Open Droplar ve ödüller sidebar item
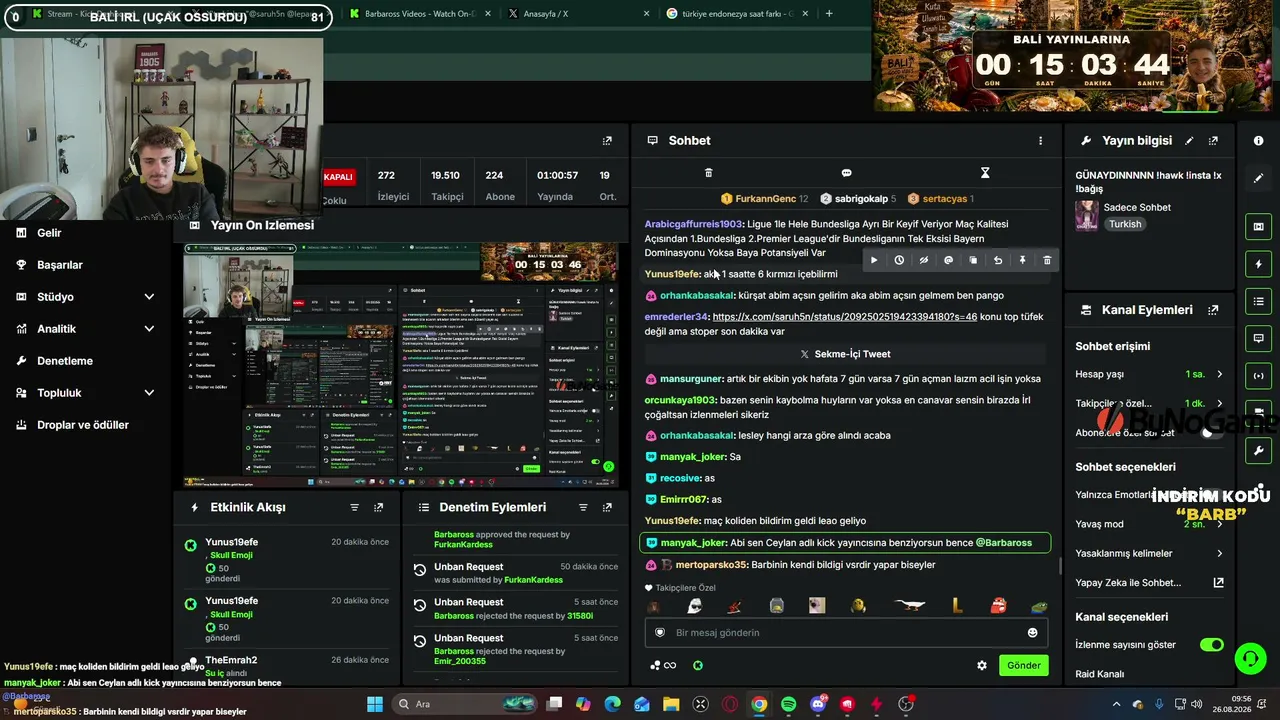 coord(82,425)
